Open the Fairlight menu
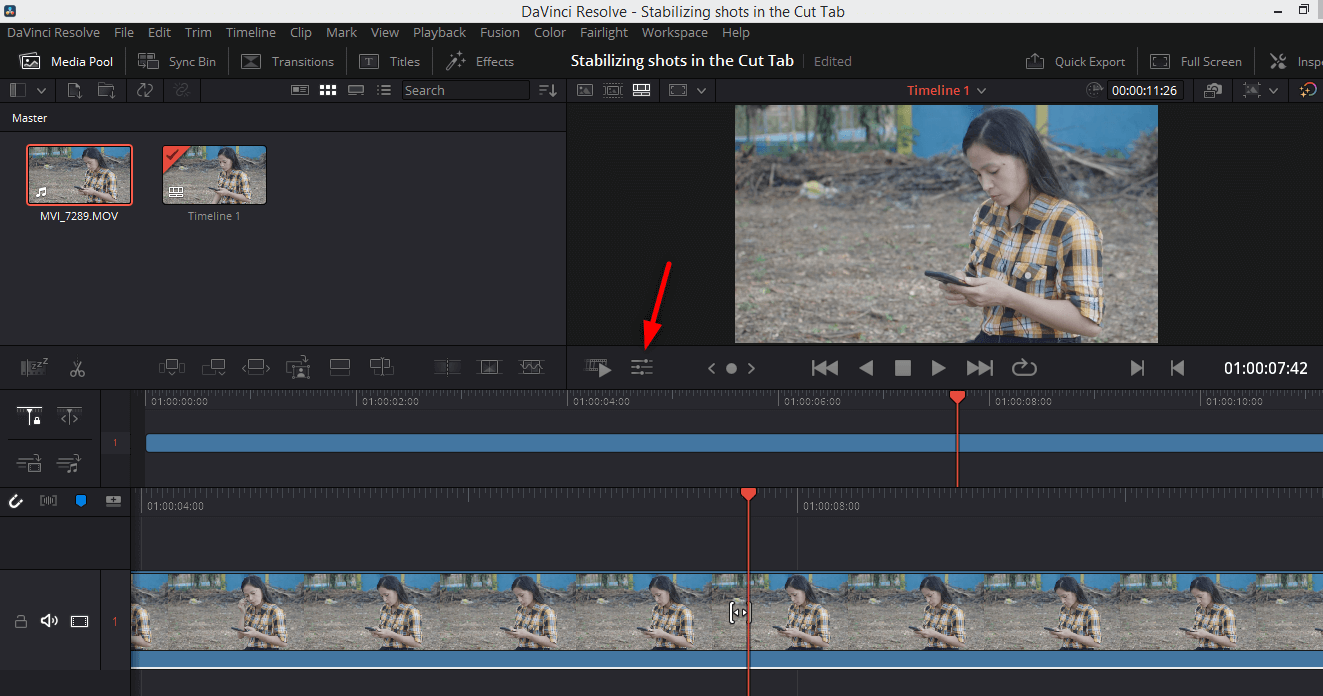The width and height of the screenshot is (1323, 696). pos(604,32)
